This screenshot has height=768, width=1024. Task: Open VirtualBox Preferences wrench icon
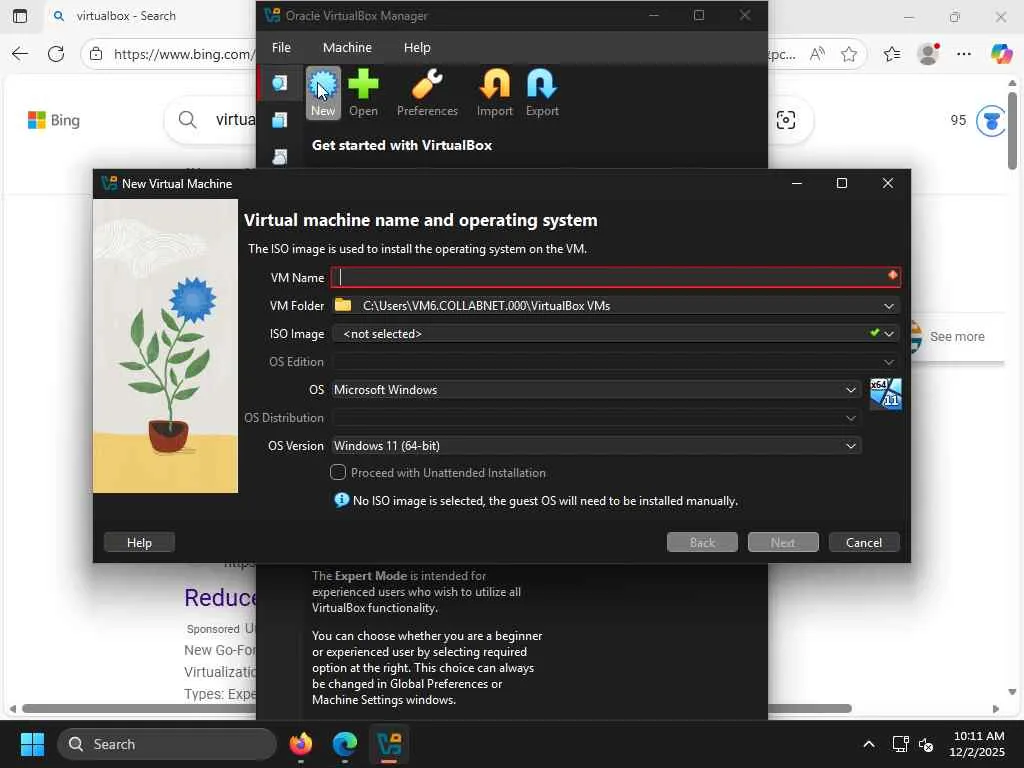[427, 93]
